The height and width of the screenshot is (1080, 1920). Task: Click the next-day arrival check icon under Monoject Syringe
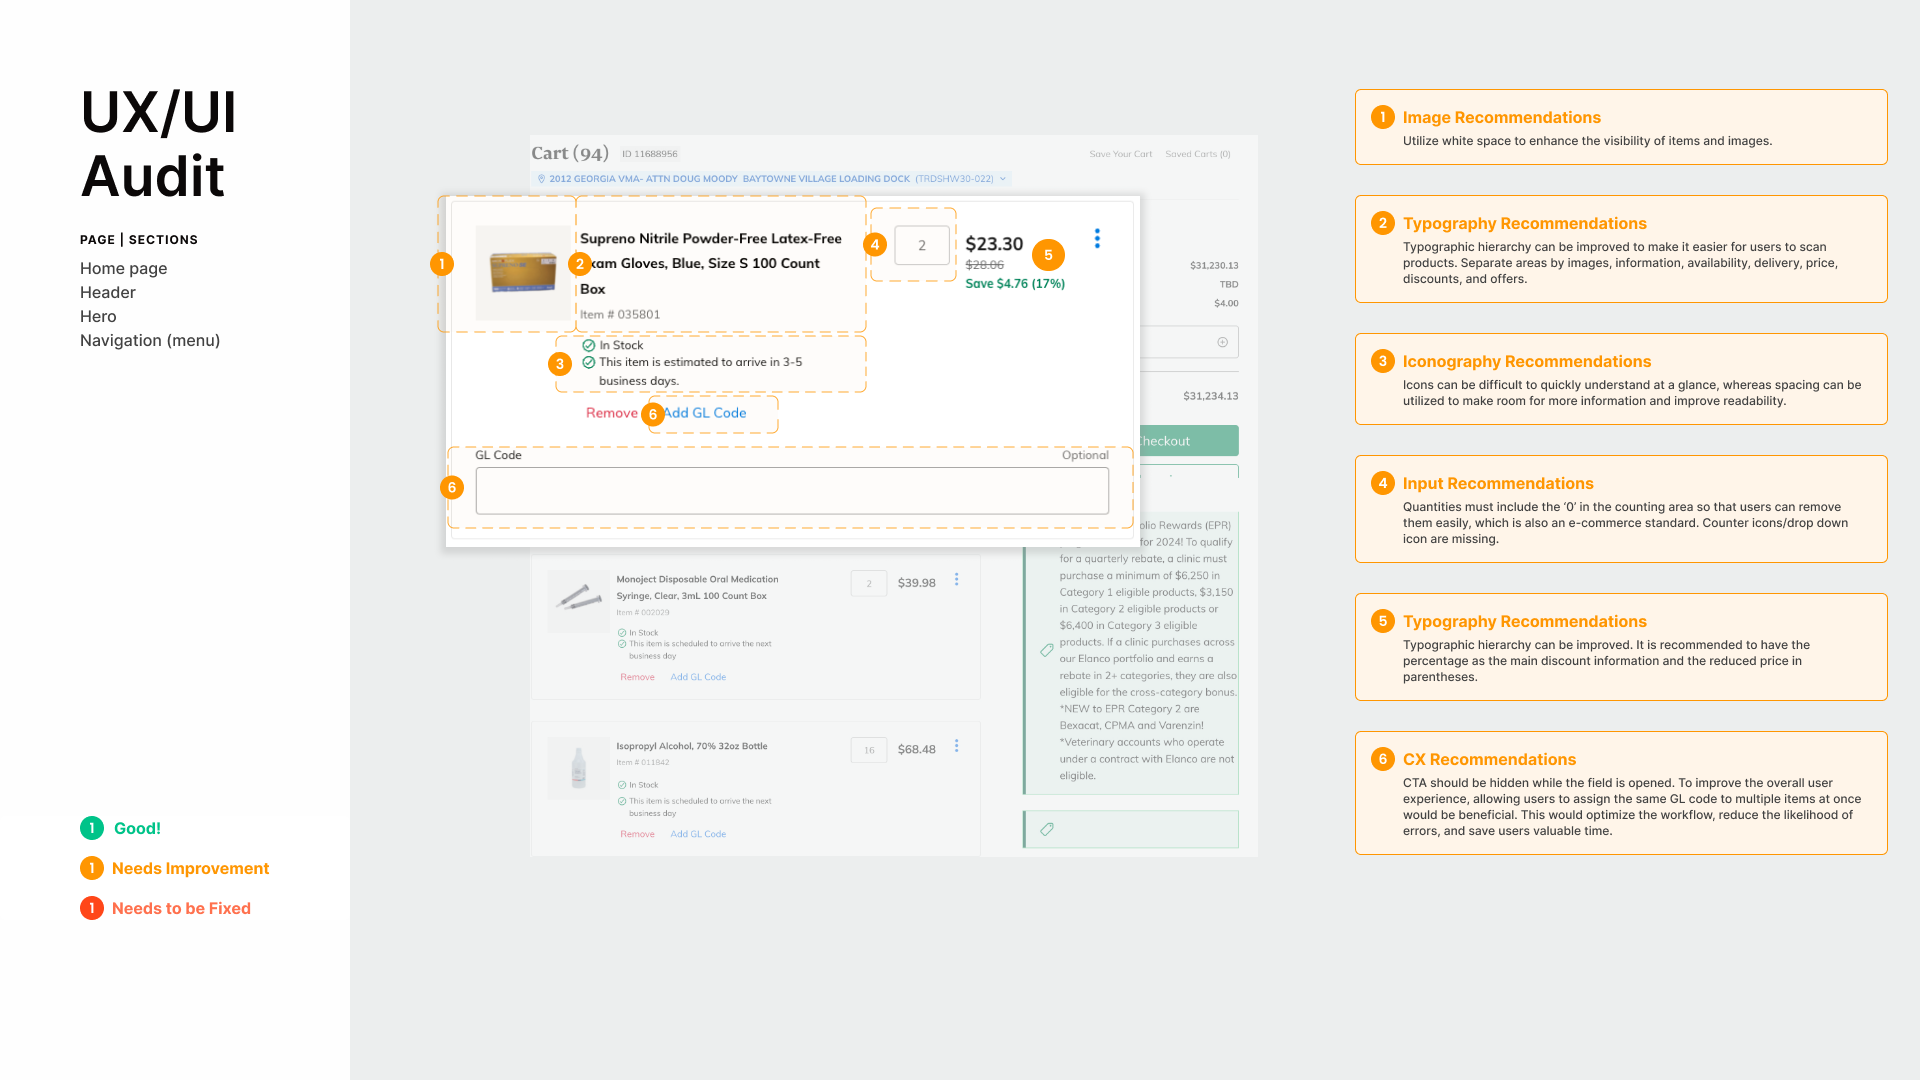[x=622, y=644]
